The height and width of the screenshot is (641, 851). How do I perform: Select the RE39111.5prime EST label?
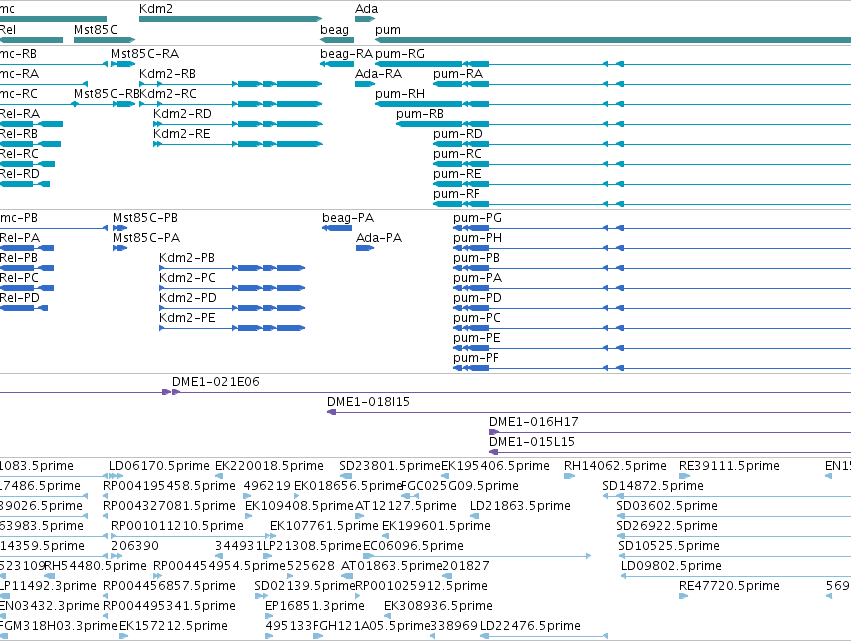(x=729, y=466)
